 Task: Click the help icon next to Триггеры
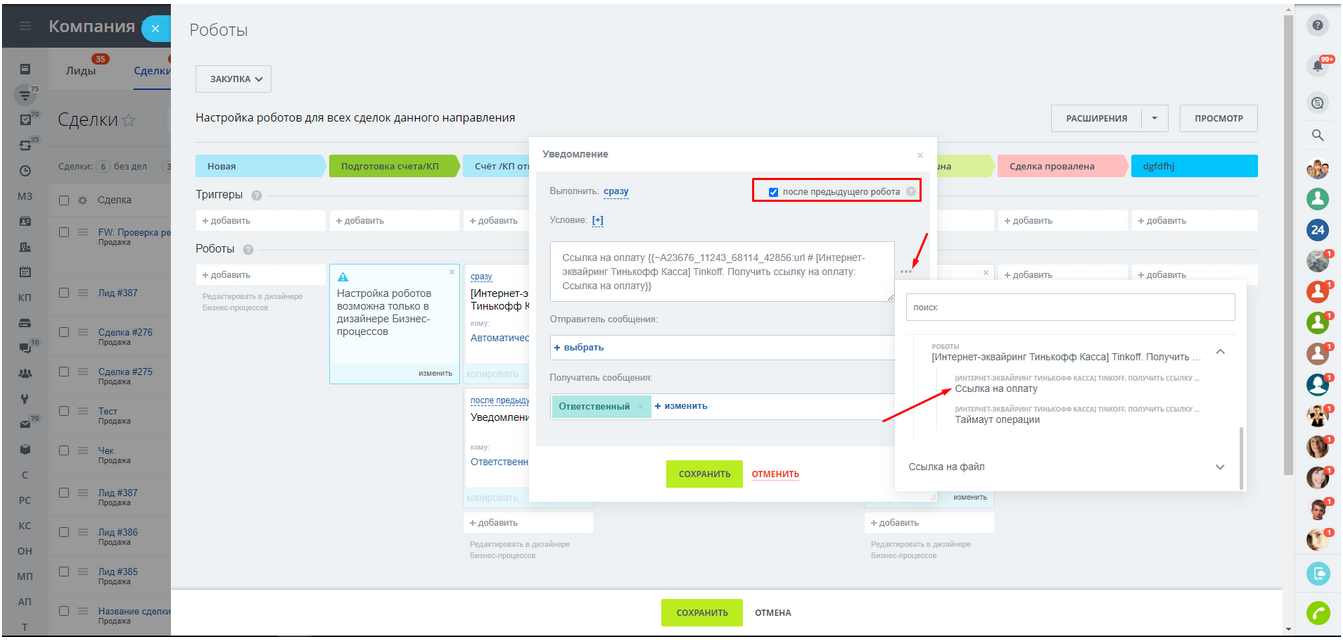(257, 196)
